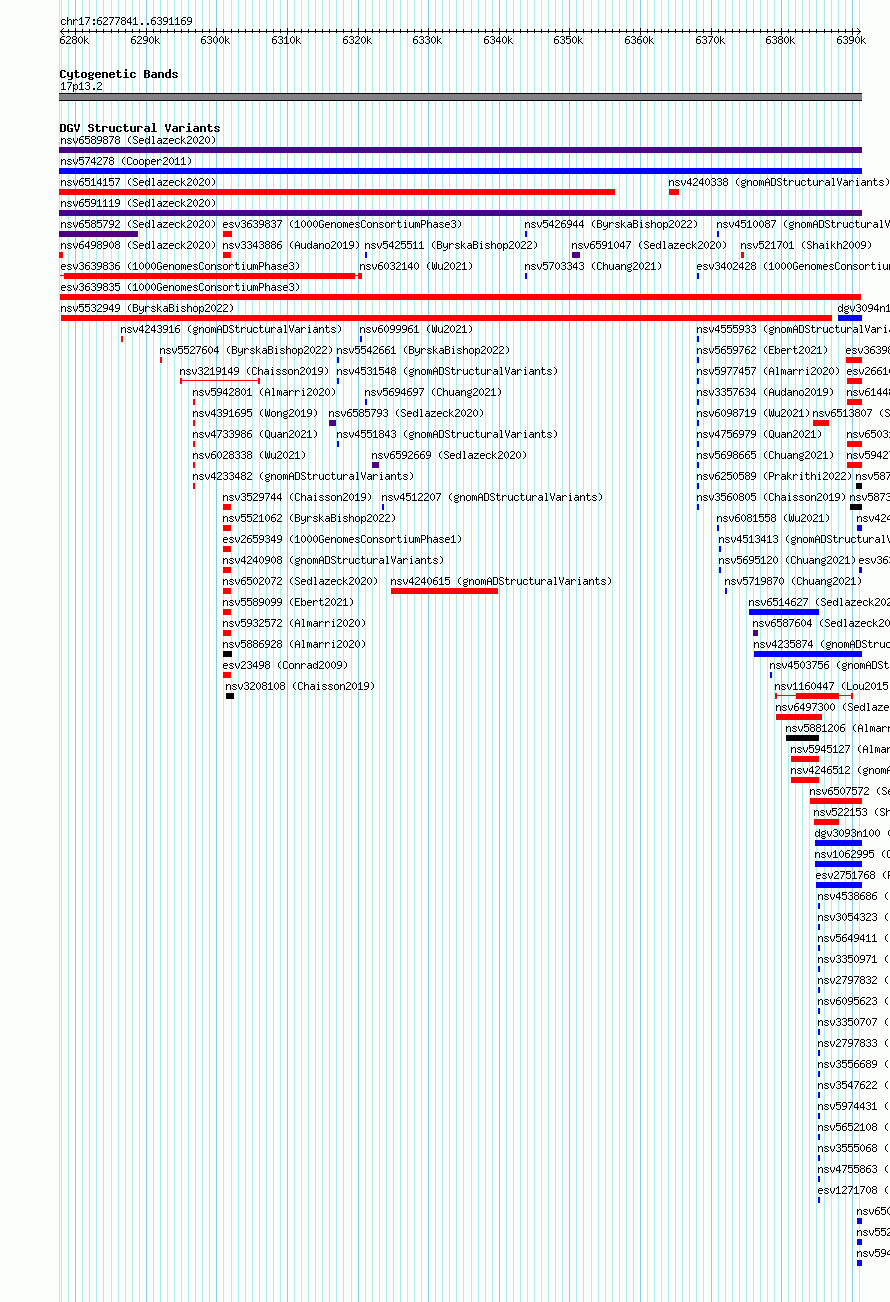
Task: Open nsv6081558 (Wu2021) variant
Action: (773, 518)
